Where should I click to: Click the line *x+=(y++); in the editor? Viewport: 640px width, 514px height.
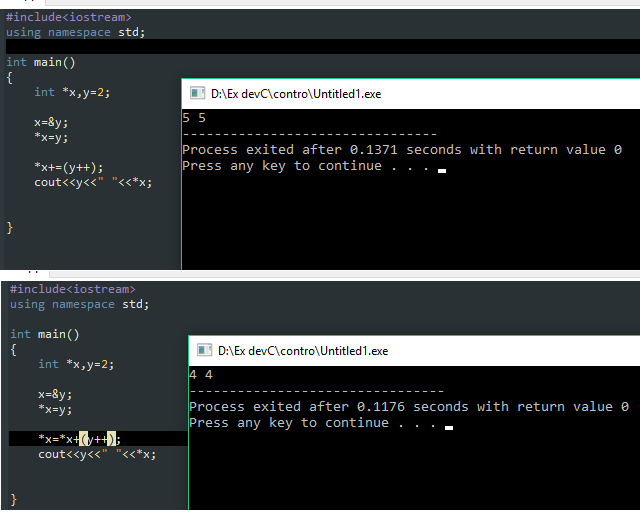(68, 167)
